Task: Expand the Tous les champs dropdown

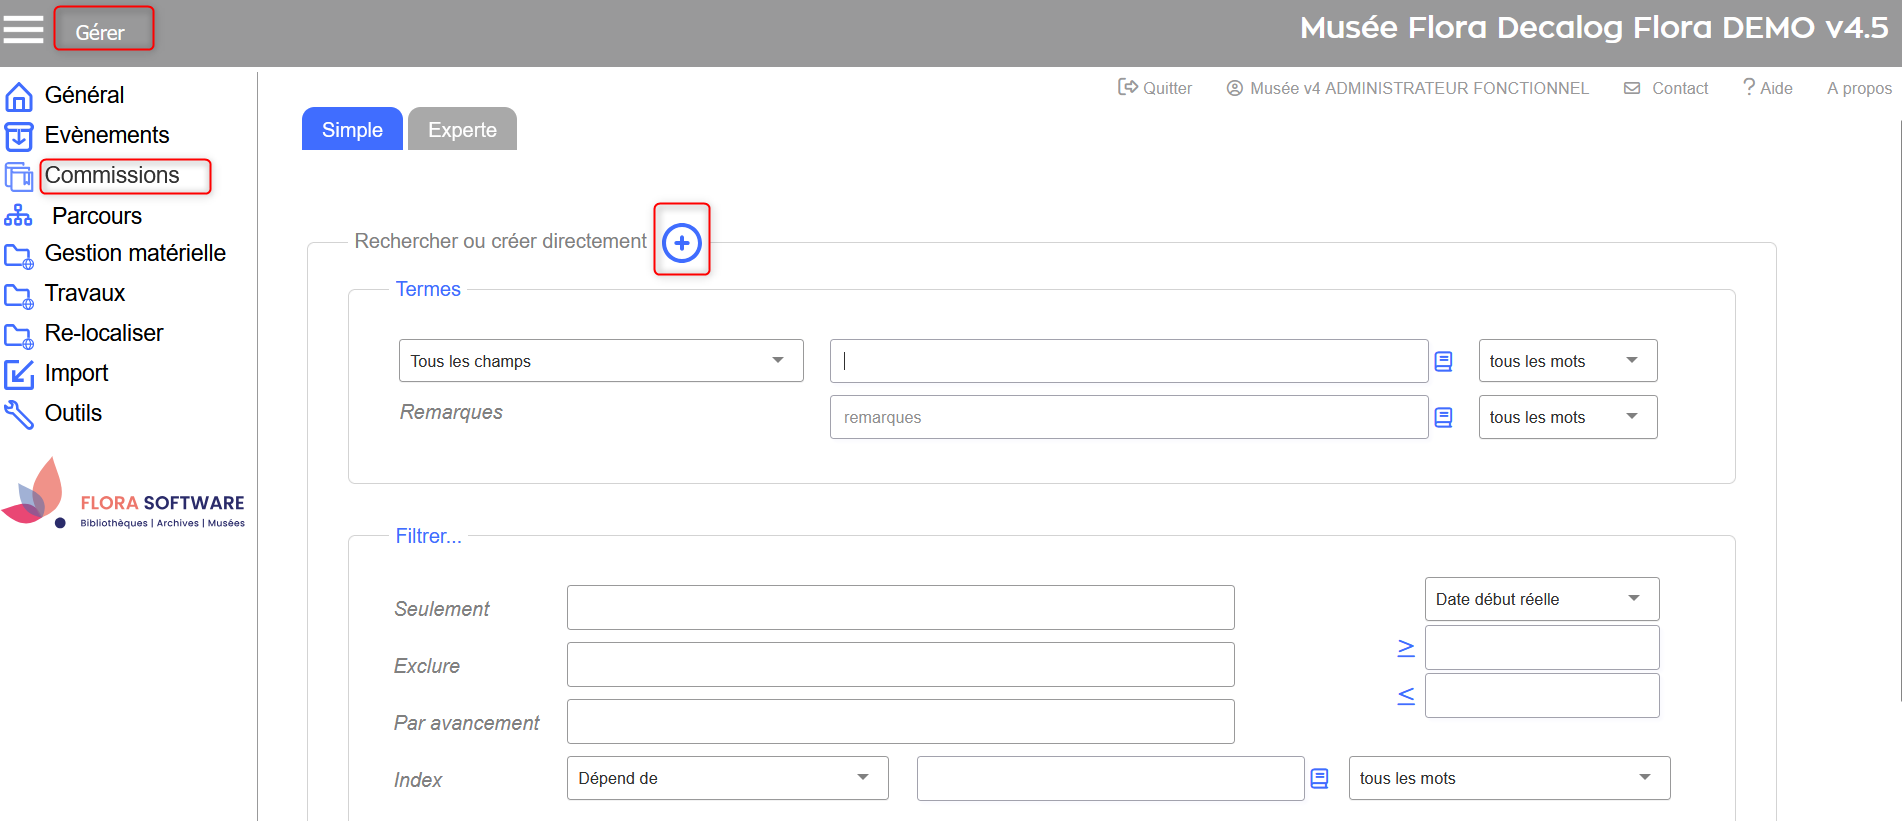Action: point(600,361)
